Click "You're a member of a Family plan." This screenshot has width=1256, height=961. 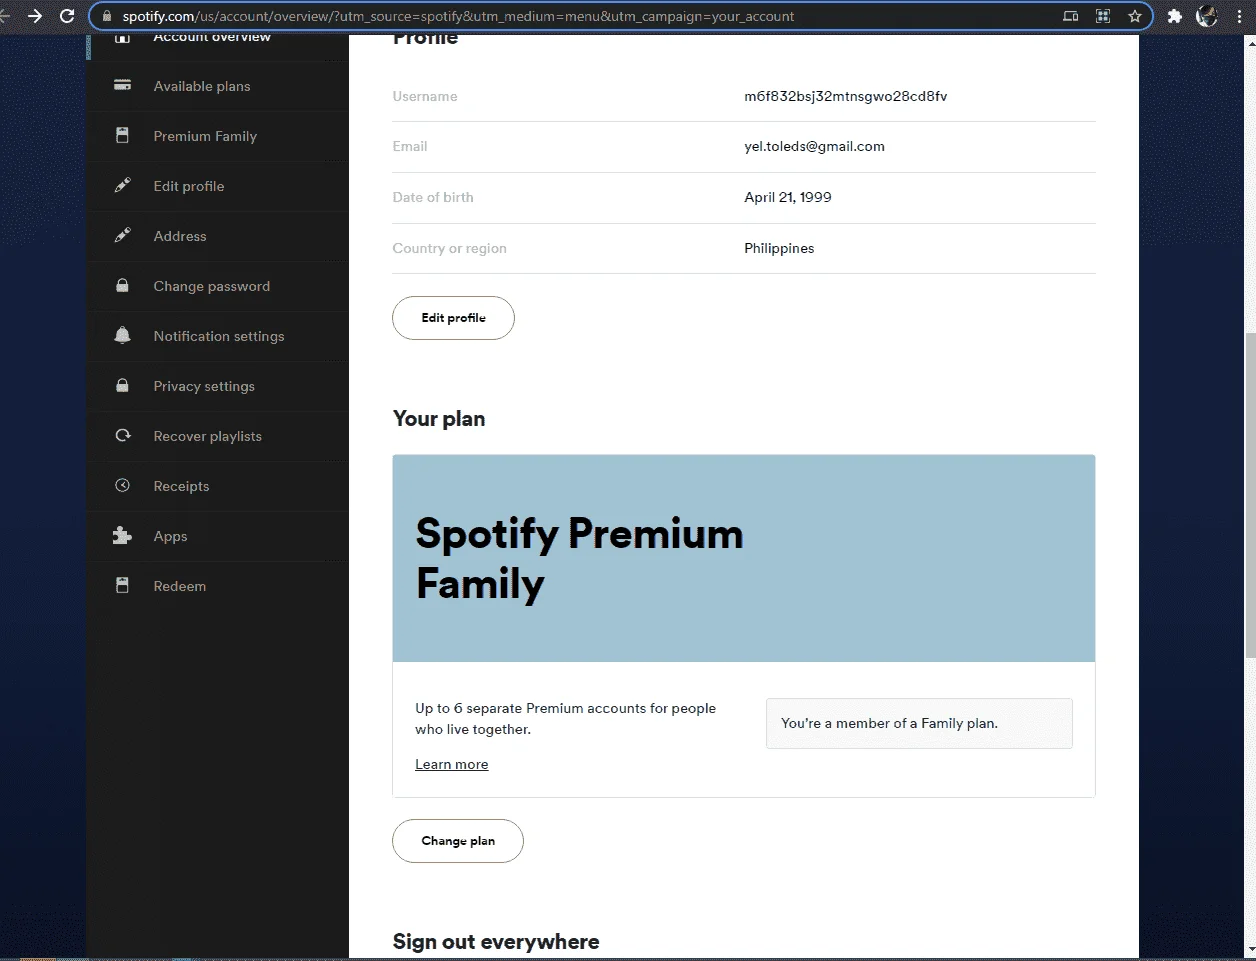(x=889, y=723)
